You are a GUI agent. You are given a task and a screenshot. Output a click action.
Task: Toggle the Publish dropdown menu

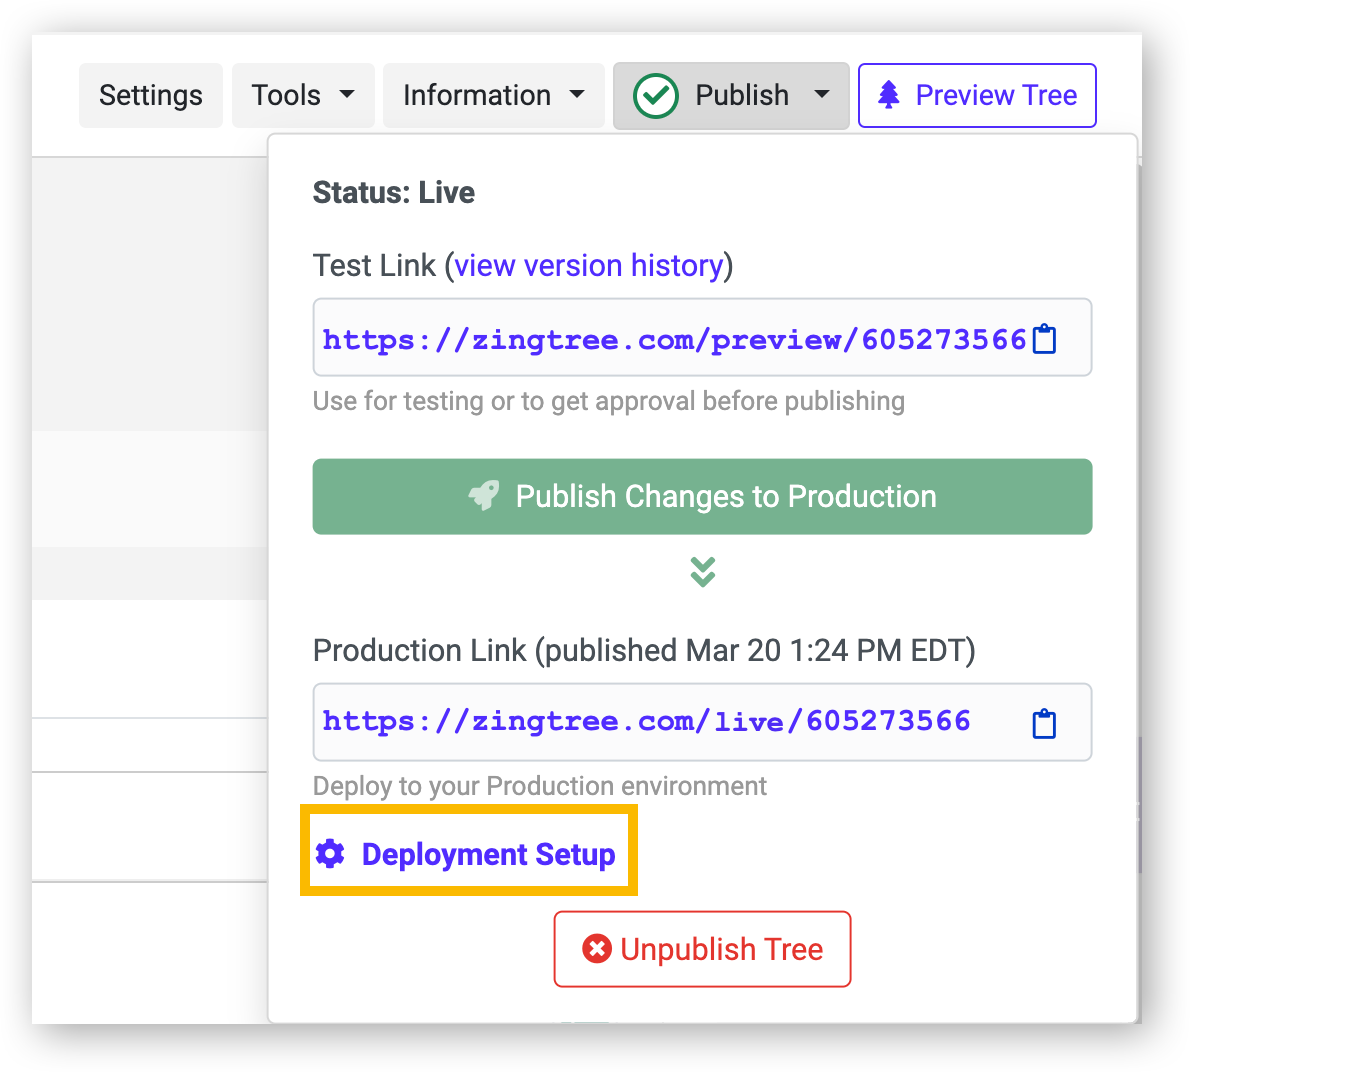[731, 95]
